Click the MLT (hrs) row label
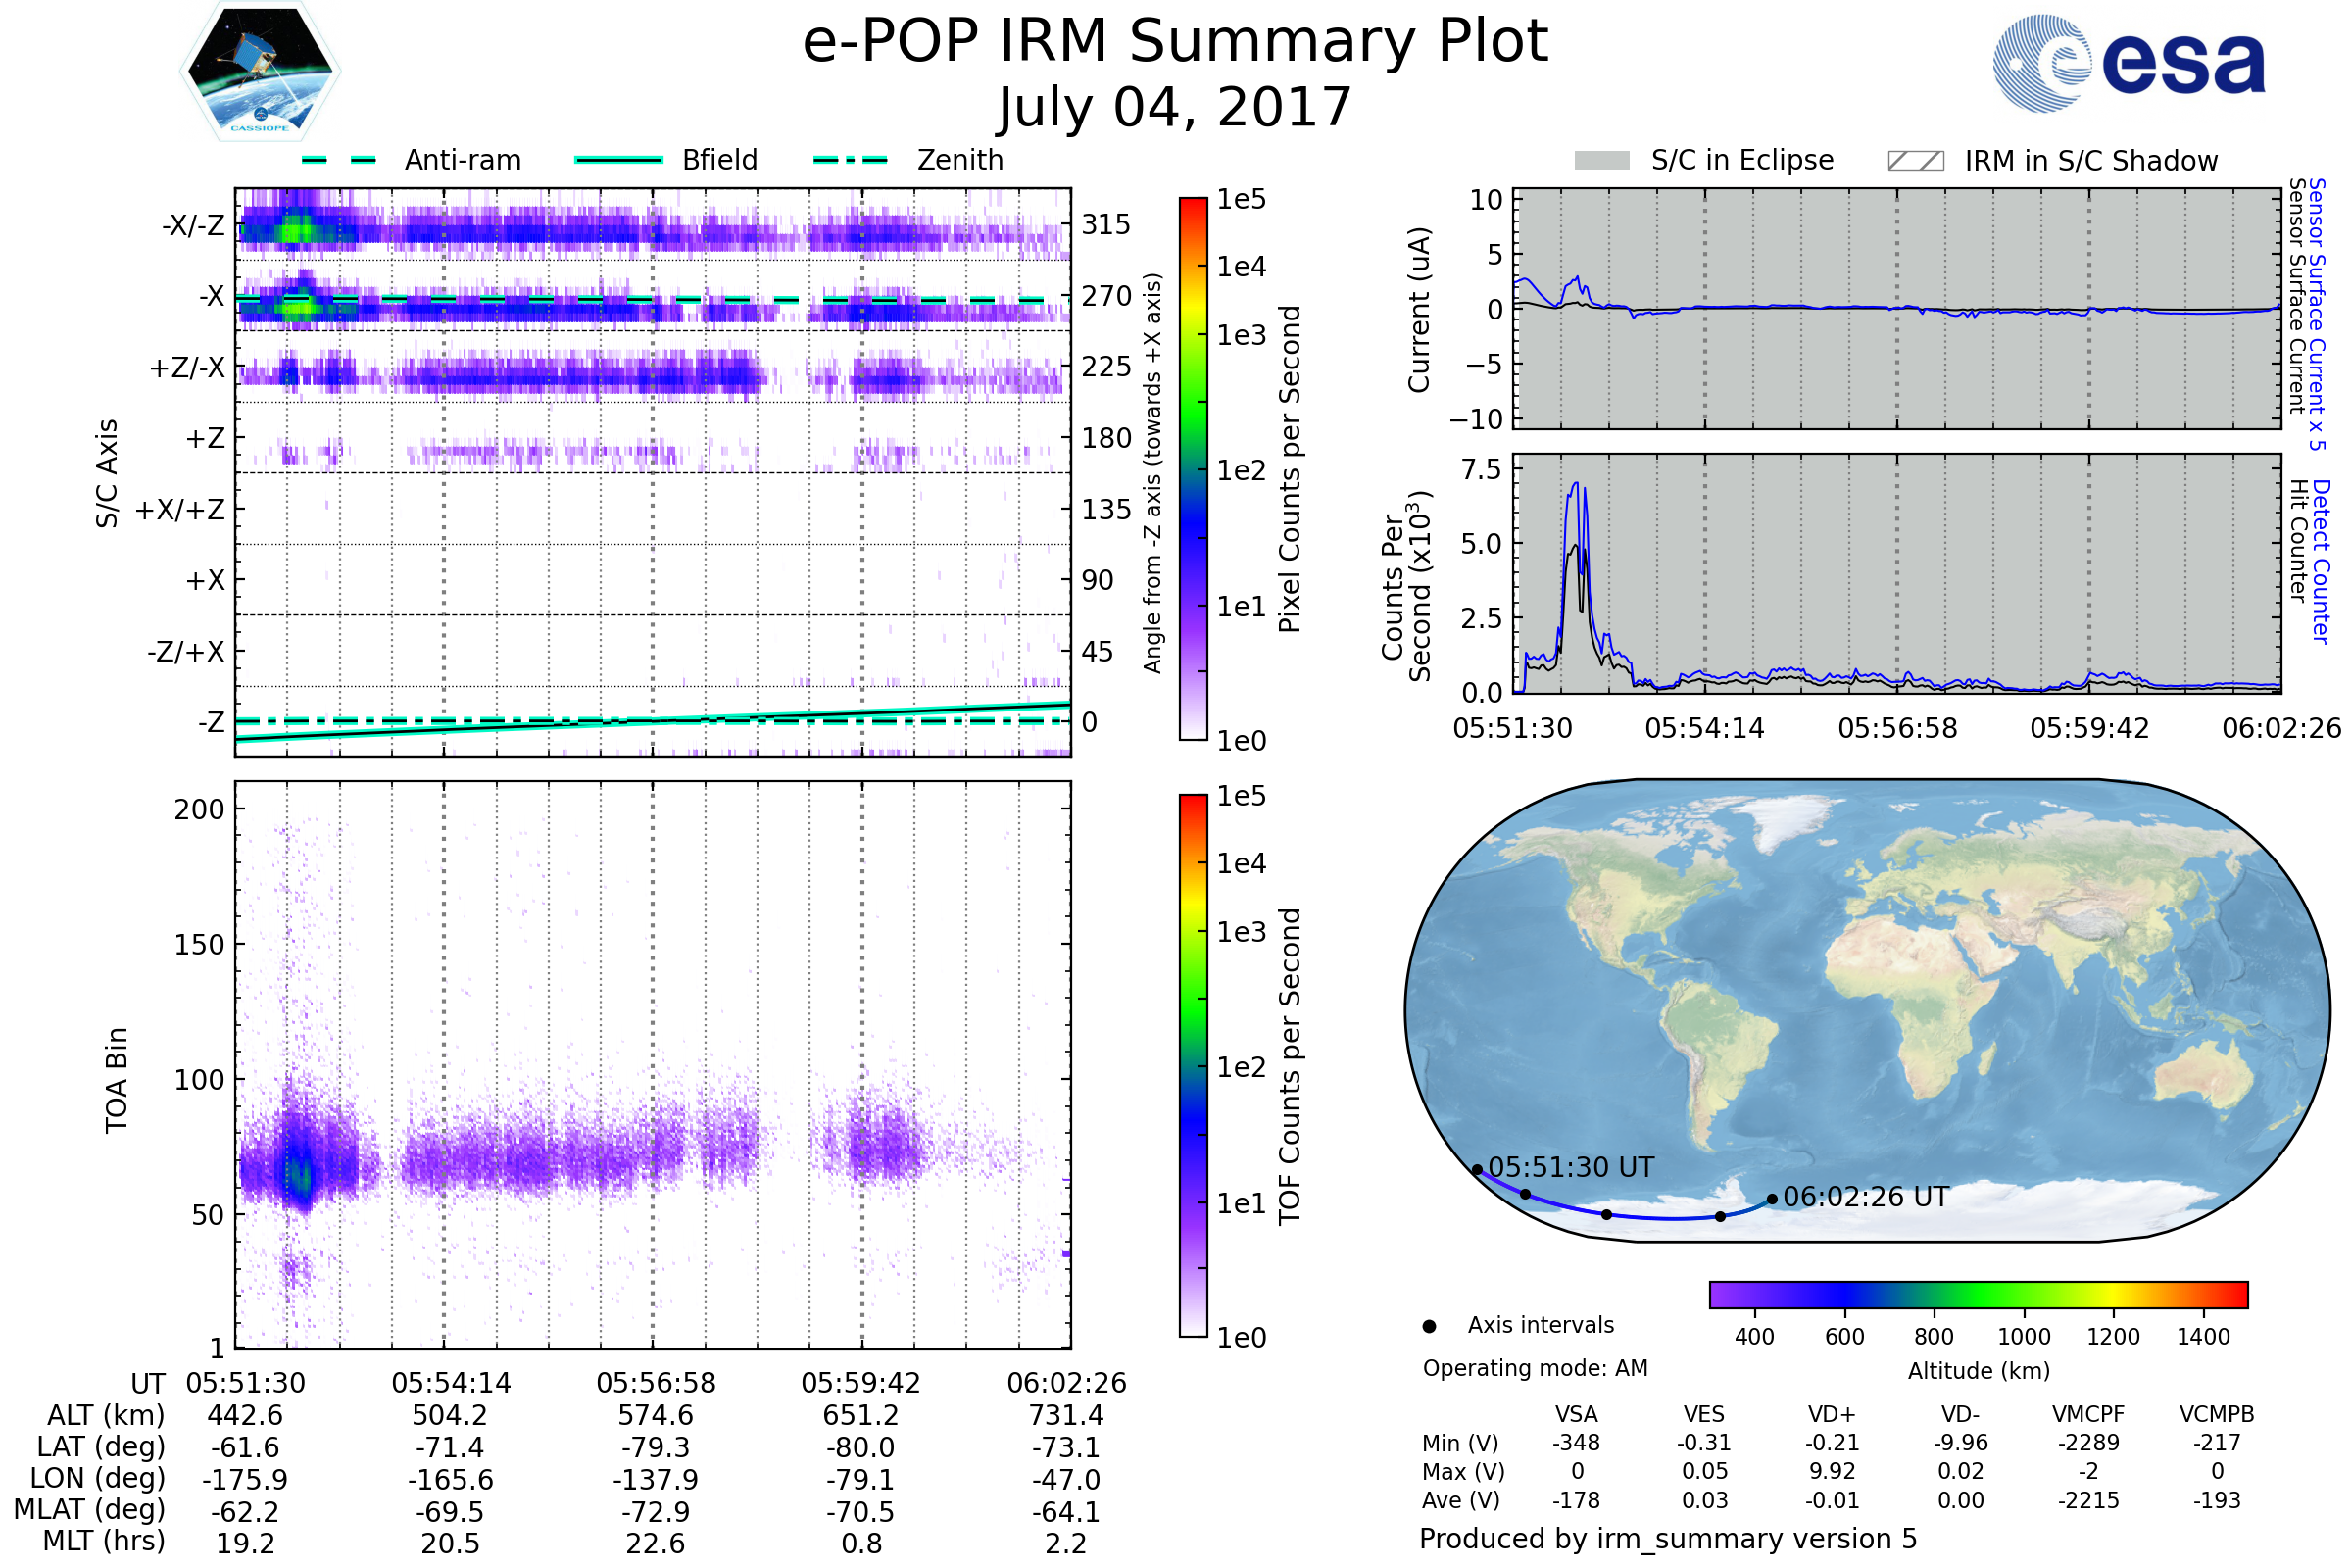 coord(103,1541)
